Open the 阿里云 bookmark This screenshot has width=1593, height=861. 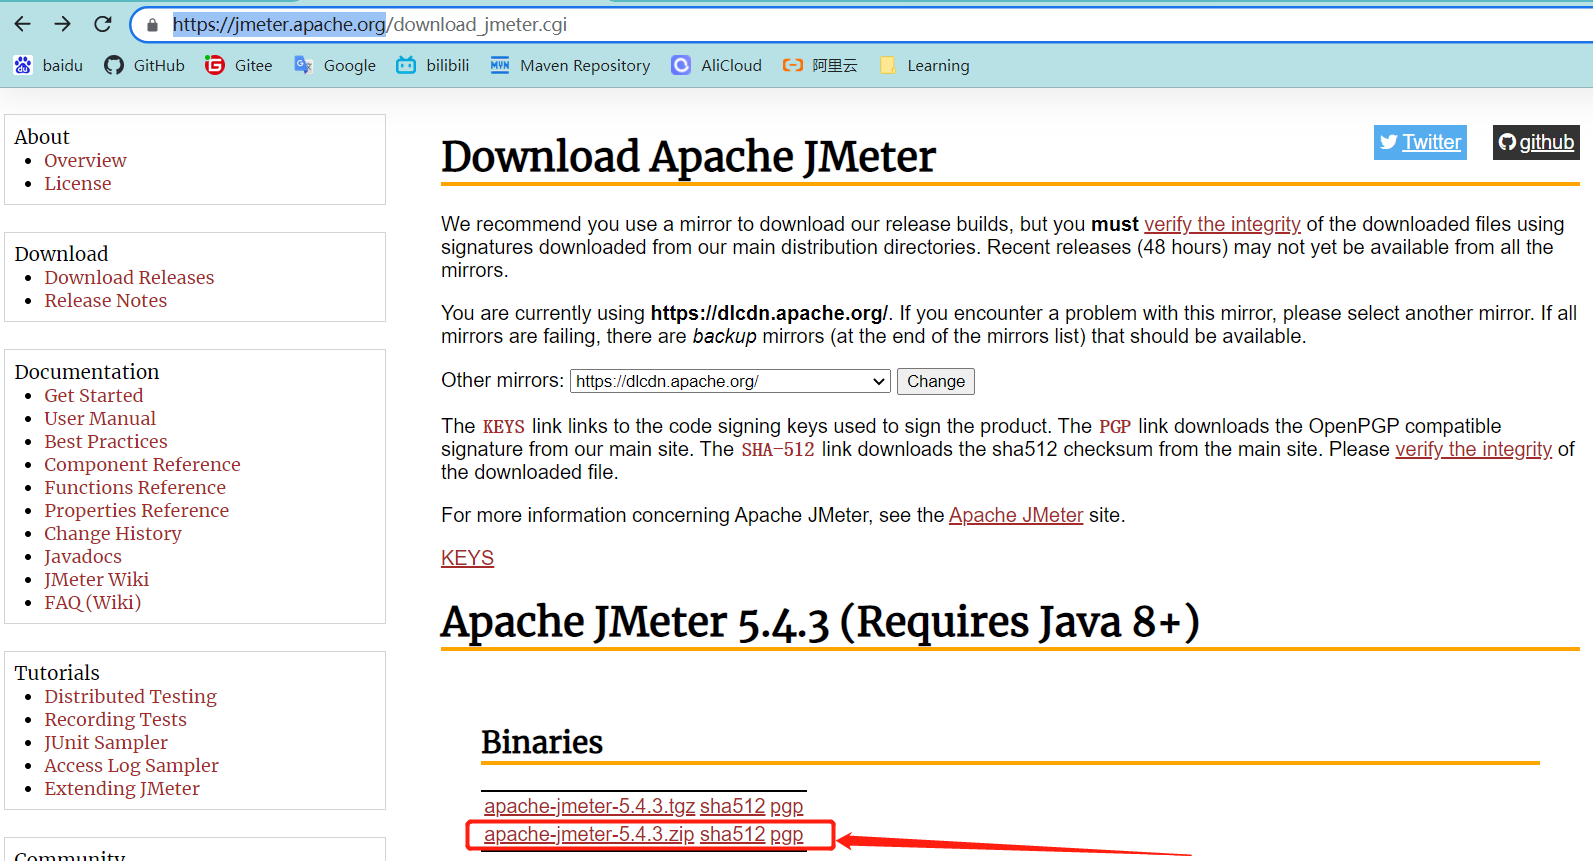820,65
